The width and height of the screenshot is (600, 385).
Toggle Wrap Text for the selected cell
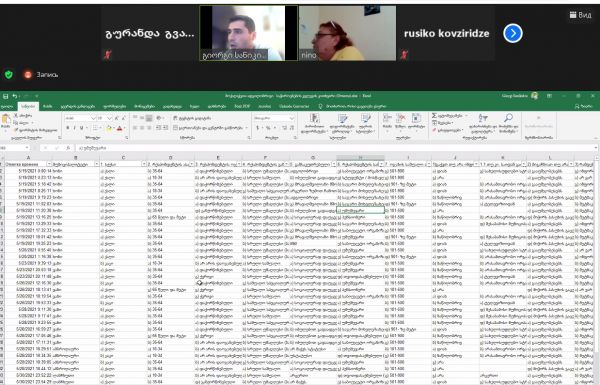click(x=191, y=118)
